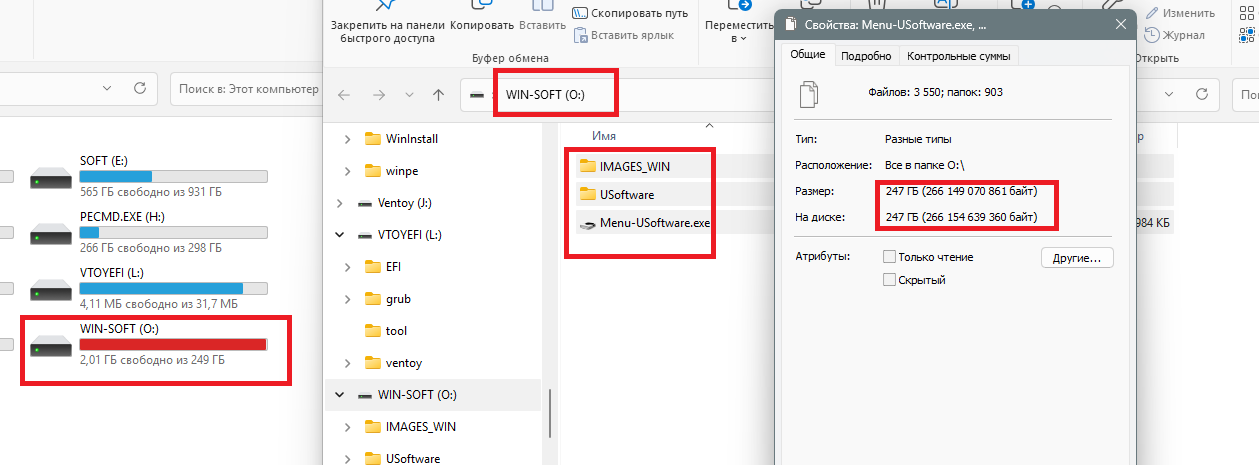The height and width of the screenshot is (465, 1259).
Task: Click the Forward navigation arrow
Action: tap(379, 95)
